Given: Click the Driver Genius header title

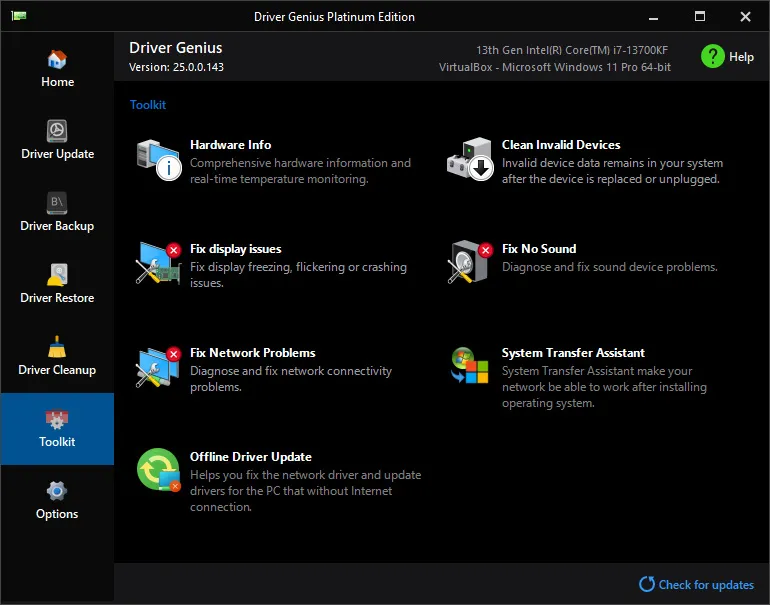Looking at the screenshot, I should tap(176, 48).
